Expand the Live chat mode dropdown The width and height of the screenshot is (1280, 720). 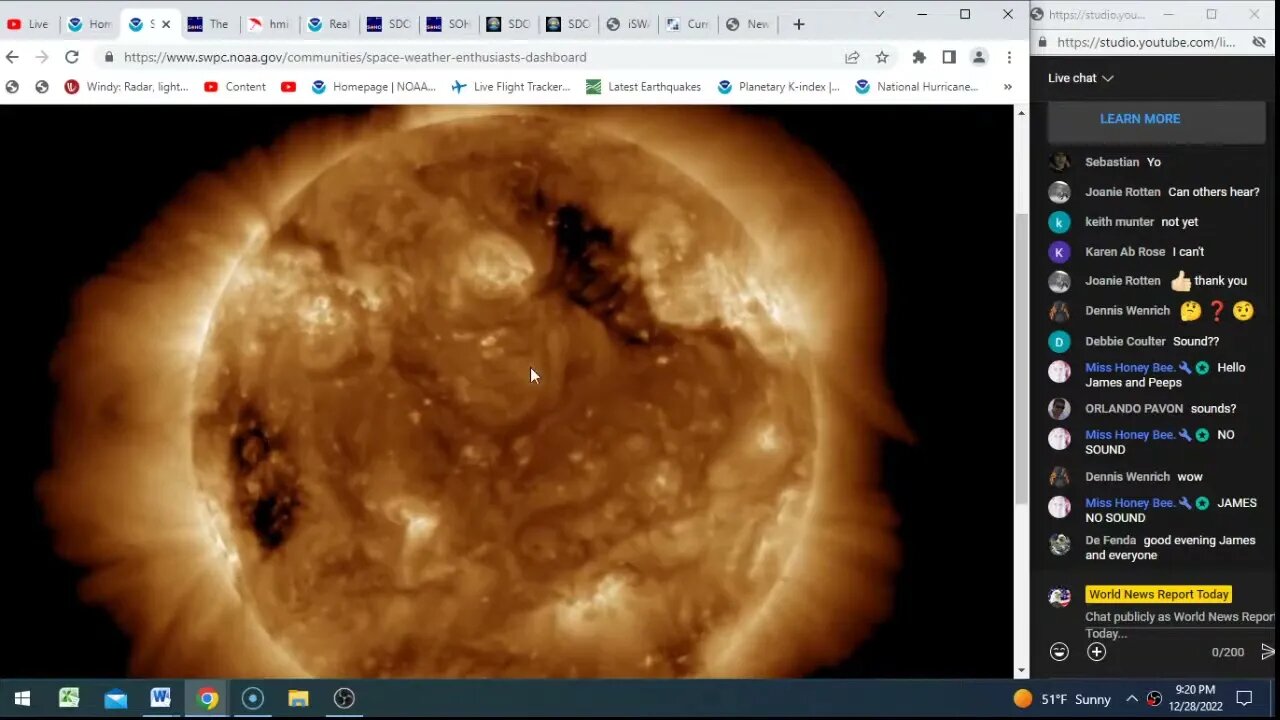1080,78
